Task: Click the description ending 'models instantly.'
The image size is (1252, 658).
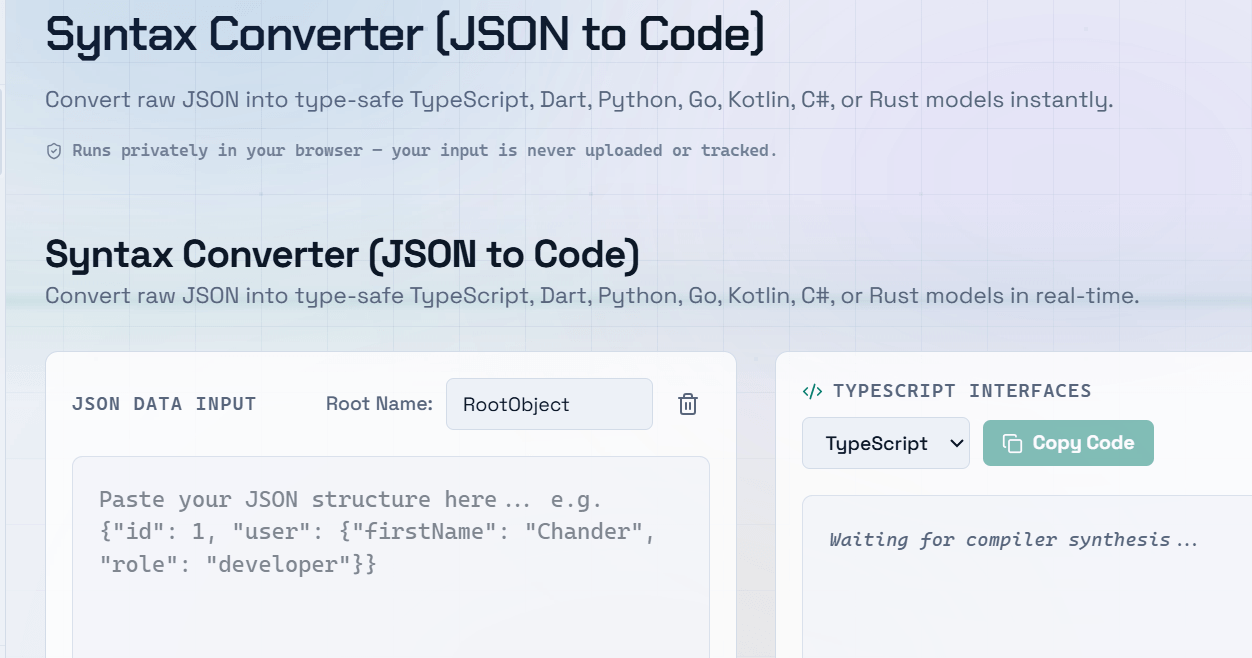Action: tap(579, 100)
